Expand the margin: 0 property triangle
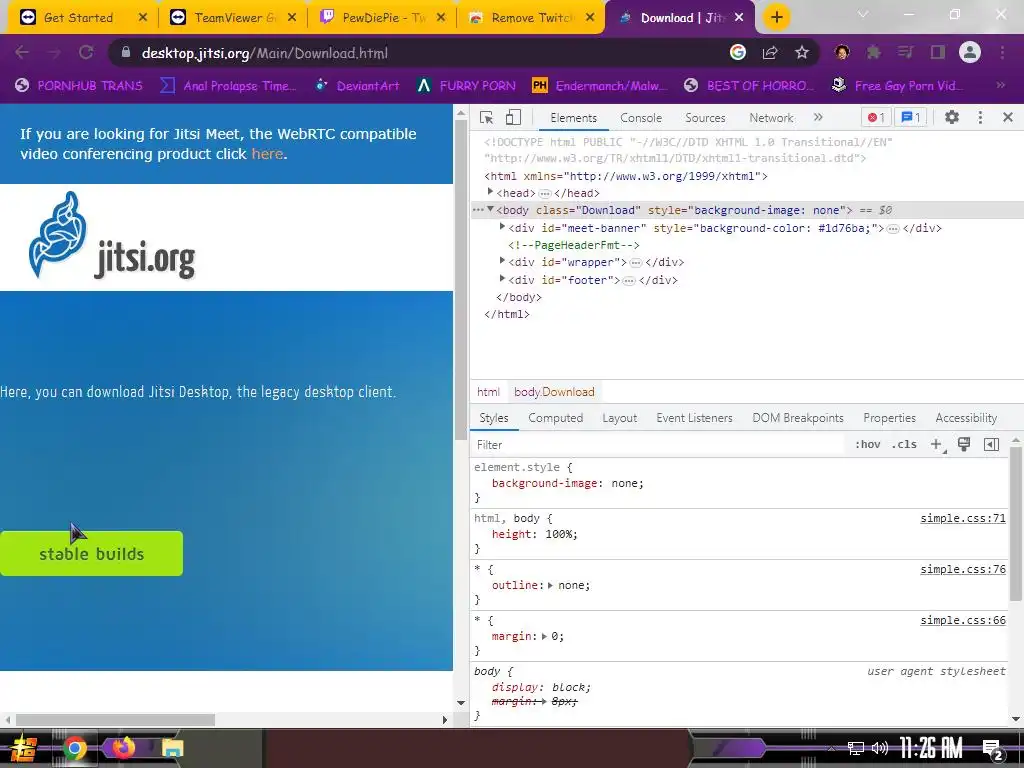Screen dimensions: 1024x768 pos(544,636)
